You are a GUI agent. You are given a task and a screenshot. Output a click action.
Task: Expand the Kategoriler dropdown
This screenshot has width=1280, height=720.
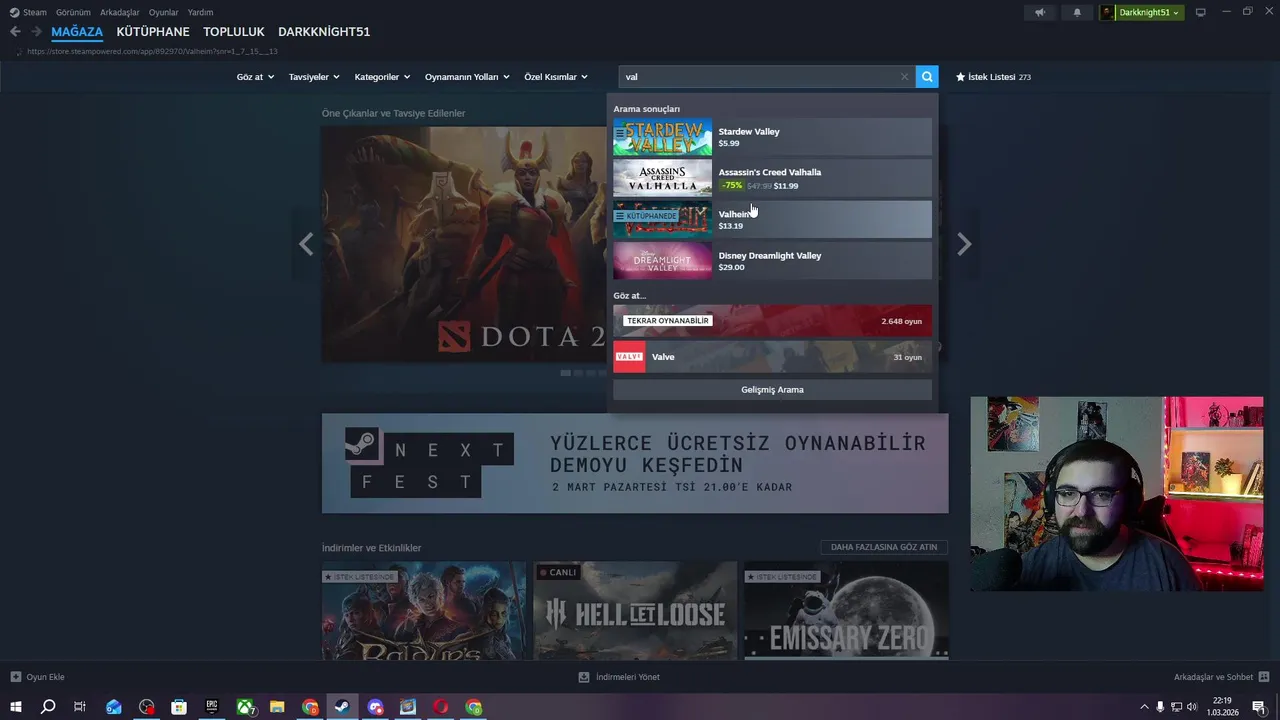coord(382,77)
